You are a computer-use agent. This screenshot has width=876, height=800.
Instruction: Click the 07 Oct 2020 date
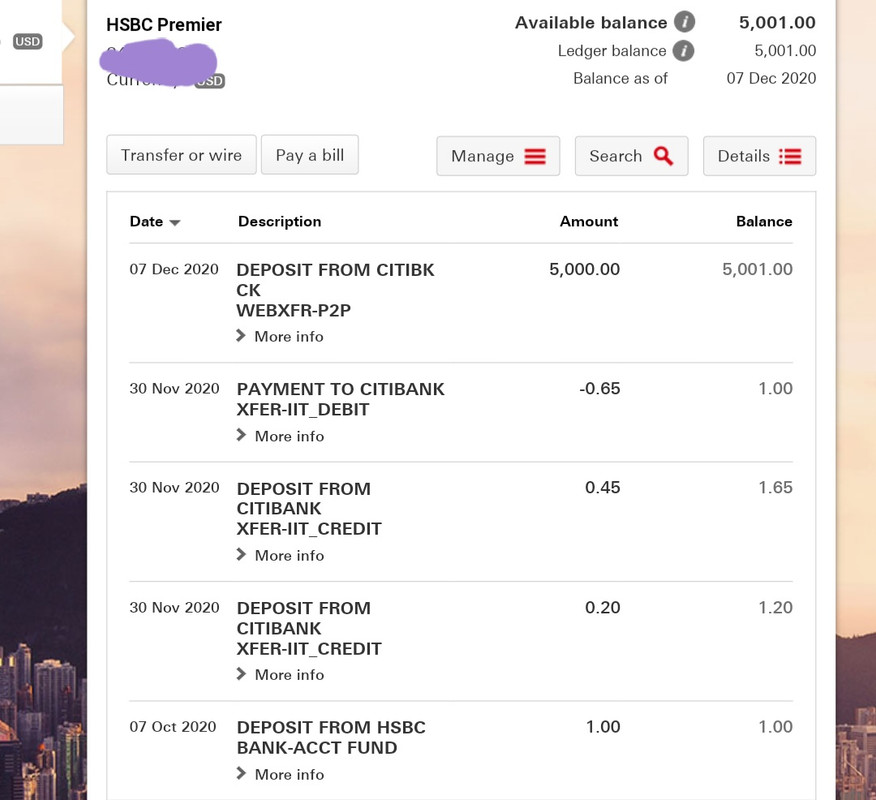tap(173, 727)
